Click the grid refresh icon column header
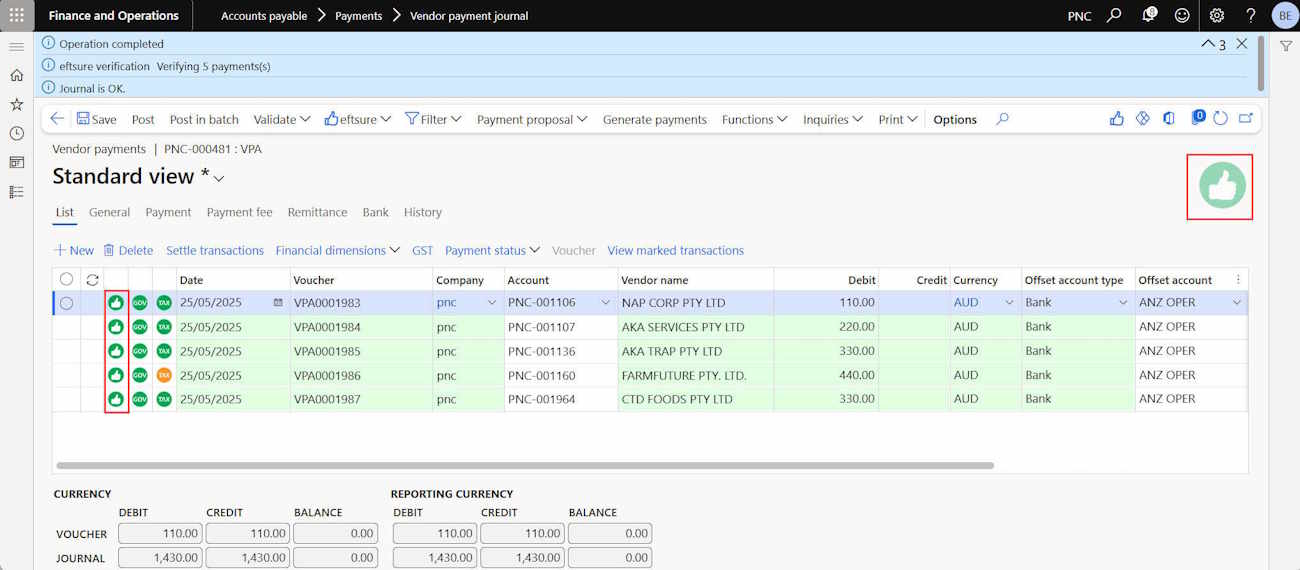 click(x=92, y=280)
